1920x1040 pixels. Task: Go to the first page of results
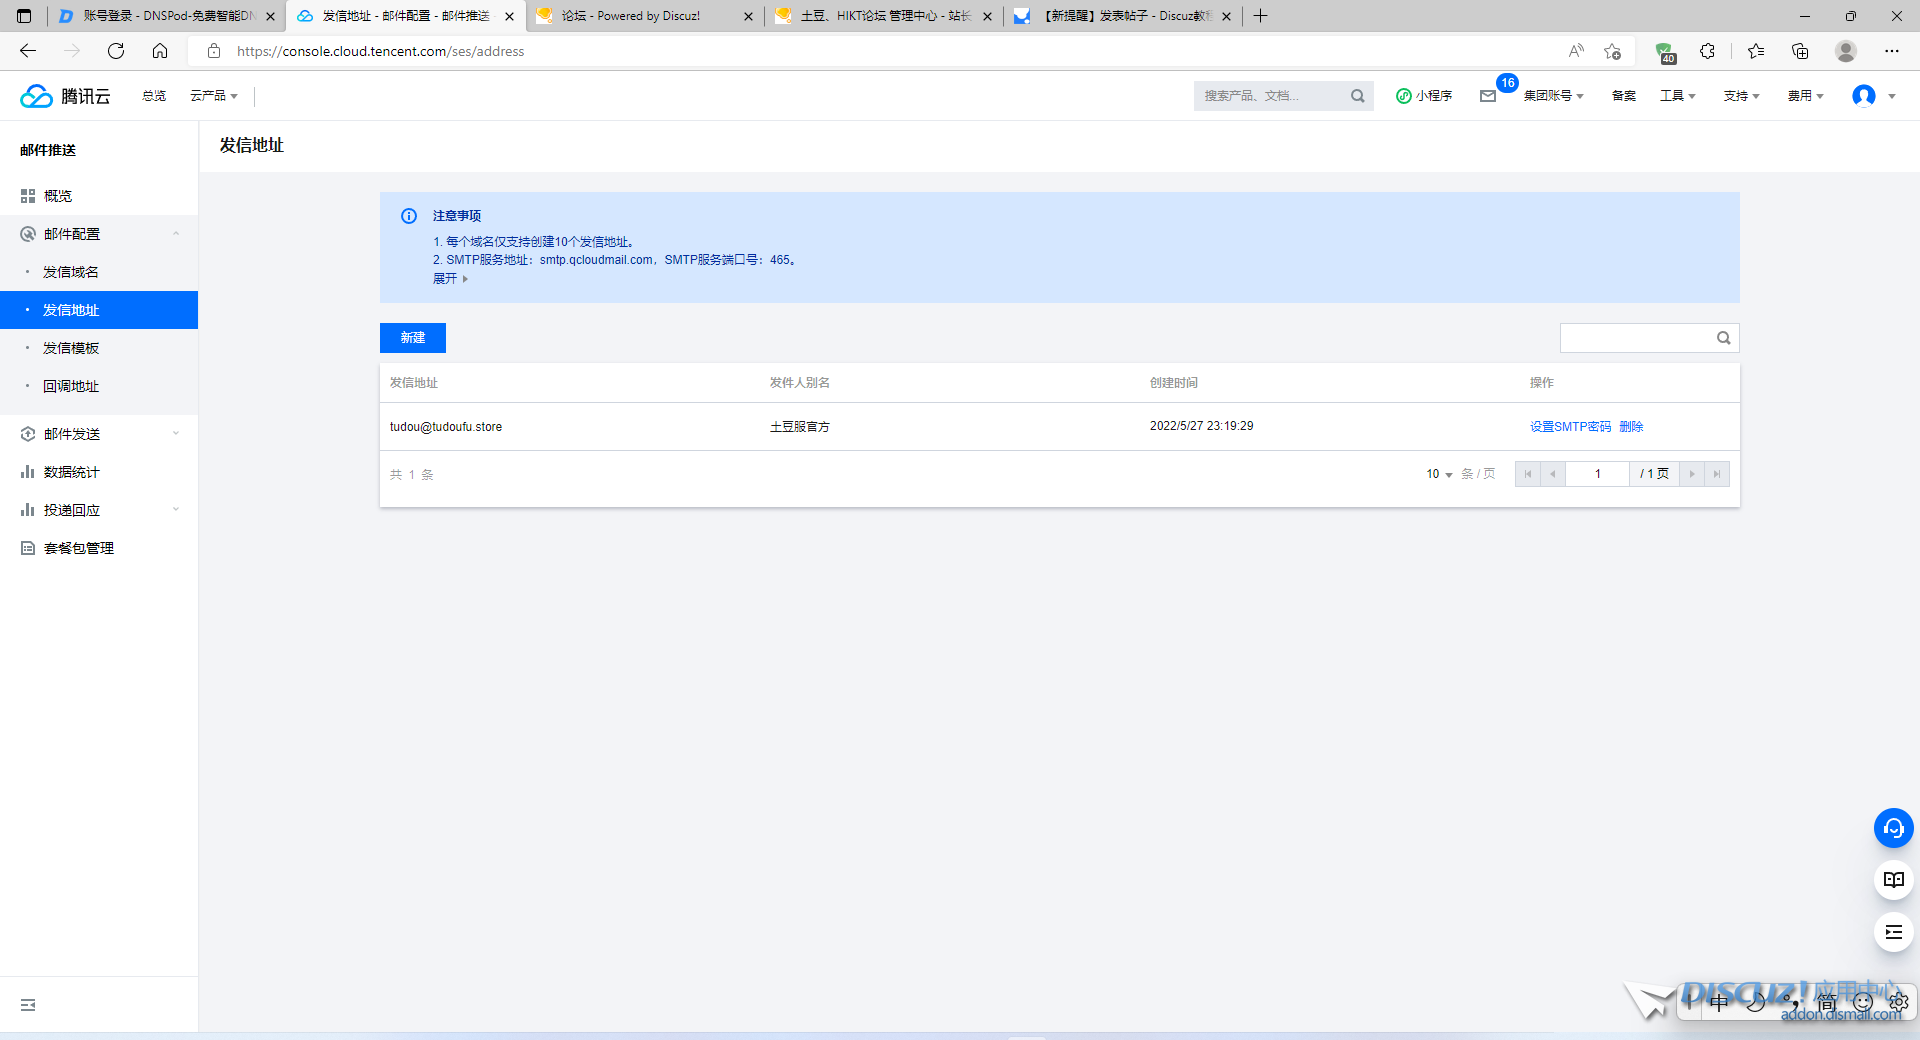(1528, 474)
